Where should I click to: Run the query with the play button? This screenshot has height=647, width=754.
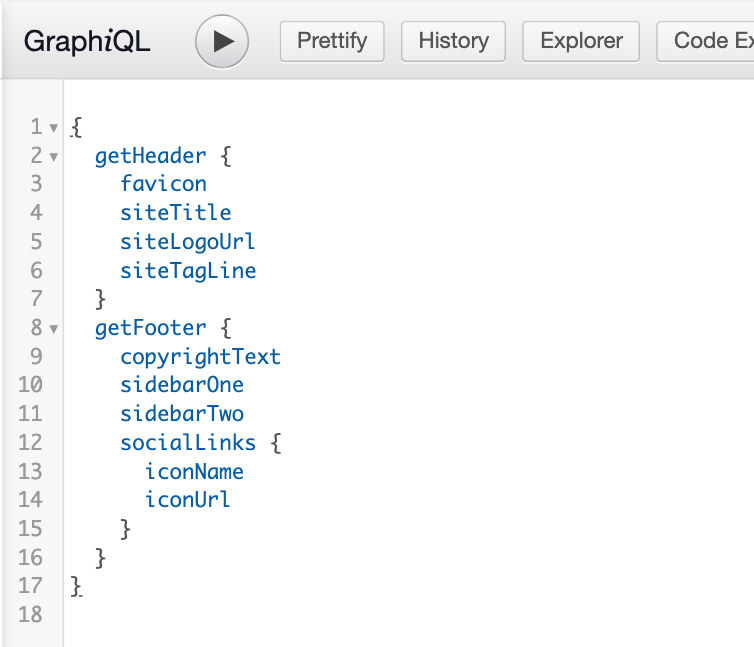tap(222, 41)
